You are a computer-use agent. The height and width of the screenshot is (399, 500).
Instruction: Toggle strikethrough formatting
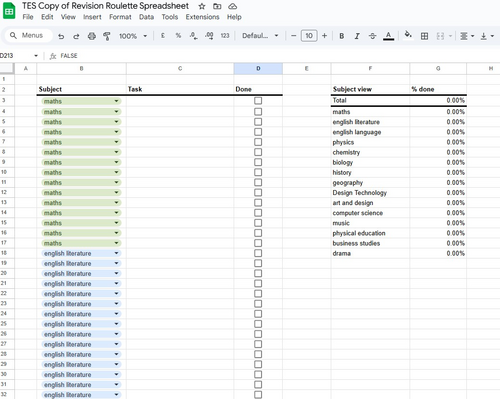373,36
